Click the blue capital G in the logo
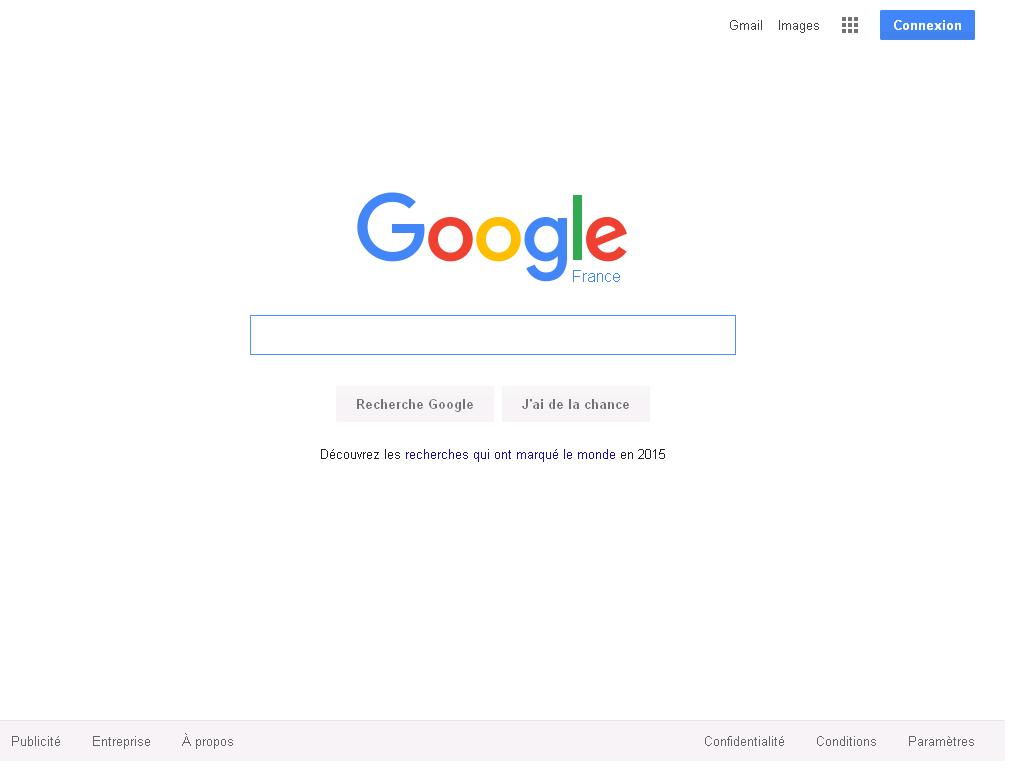The height and width of the screenshot is (768, 1024). click(x=391, y=227)
